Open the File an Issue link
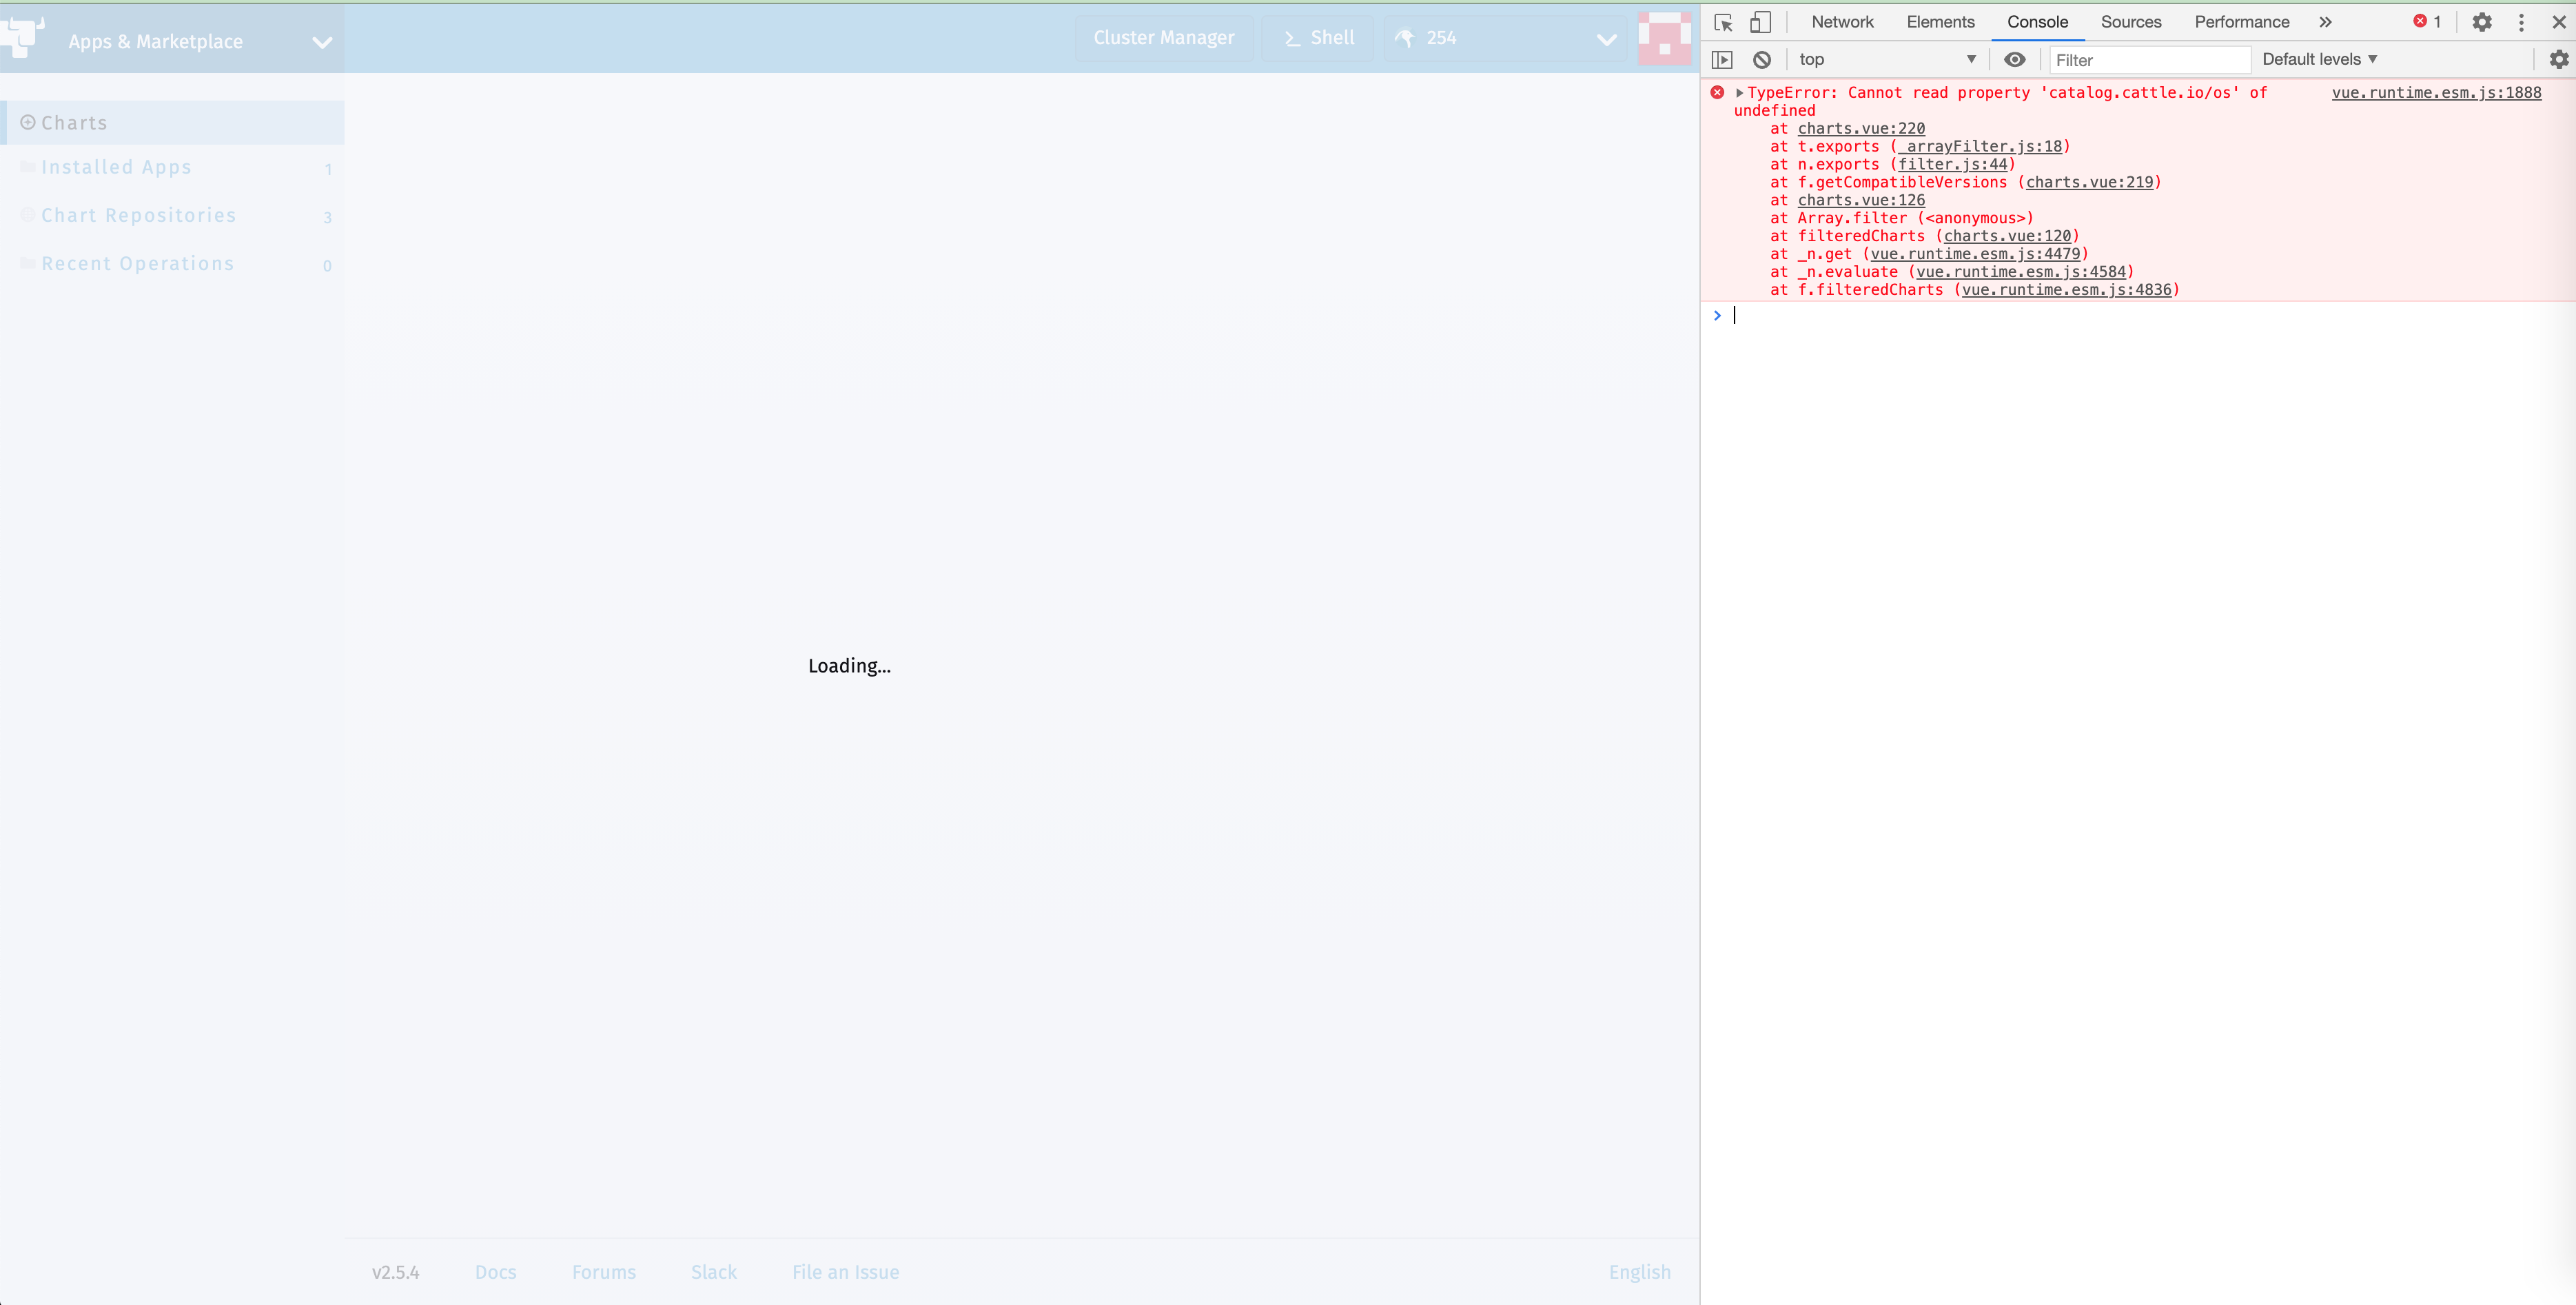 tap(844, 1272)
